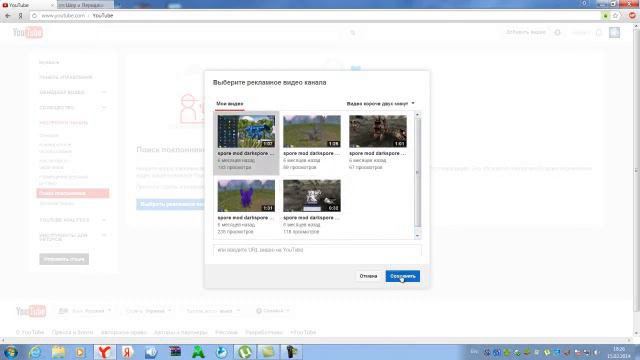Click the bookmark star icon
This screenshot has height=360, width=640.
point(615,16)
